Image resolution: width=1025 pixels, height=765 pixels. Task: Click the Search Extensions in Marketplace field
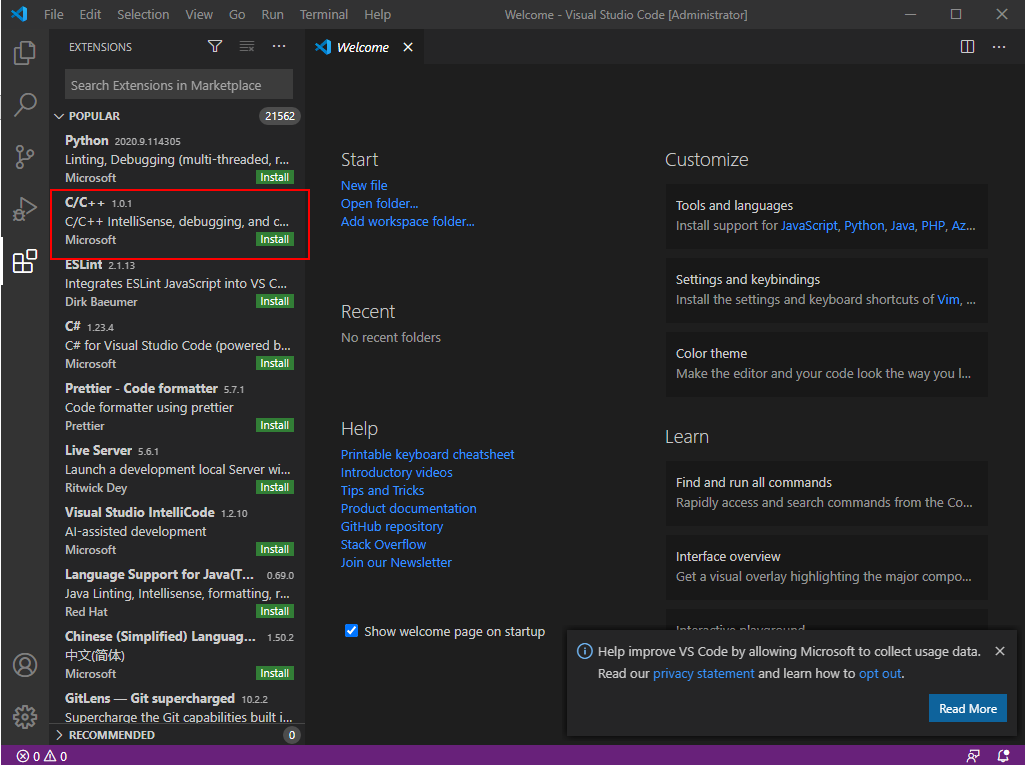pos(178,85)
